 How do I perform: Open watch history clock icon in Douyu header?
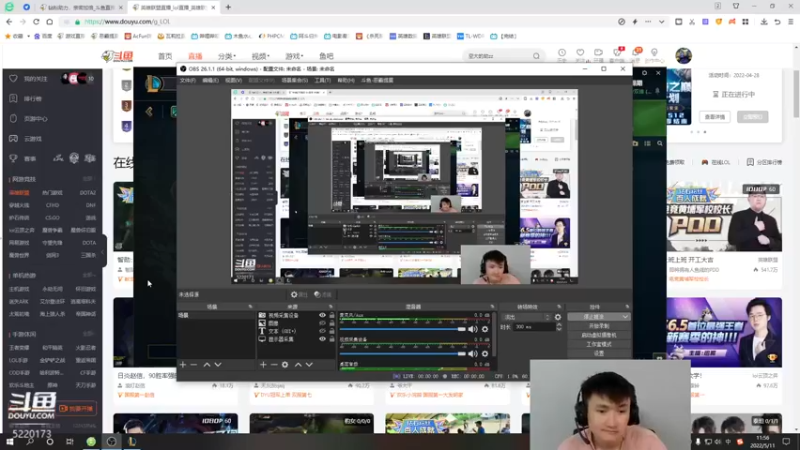pos(562,53)
